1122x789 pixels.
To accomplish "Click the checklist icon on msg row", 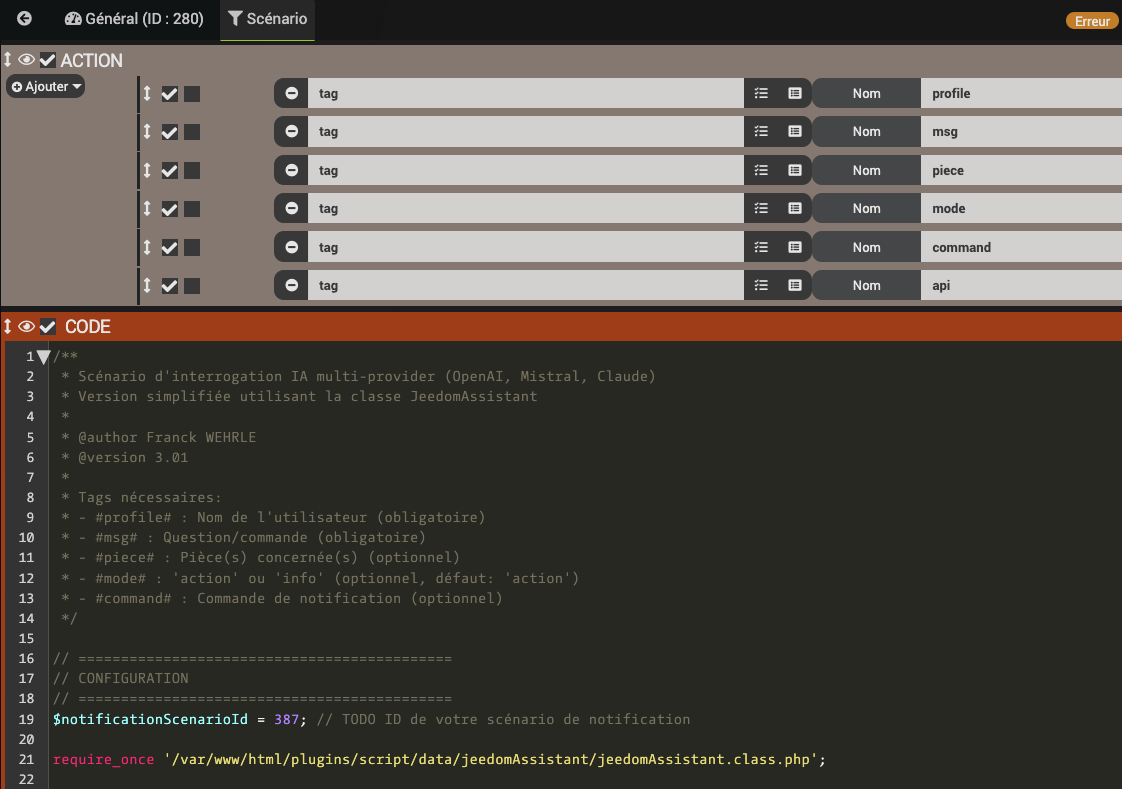I will click(761, 131).
